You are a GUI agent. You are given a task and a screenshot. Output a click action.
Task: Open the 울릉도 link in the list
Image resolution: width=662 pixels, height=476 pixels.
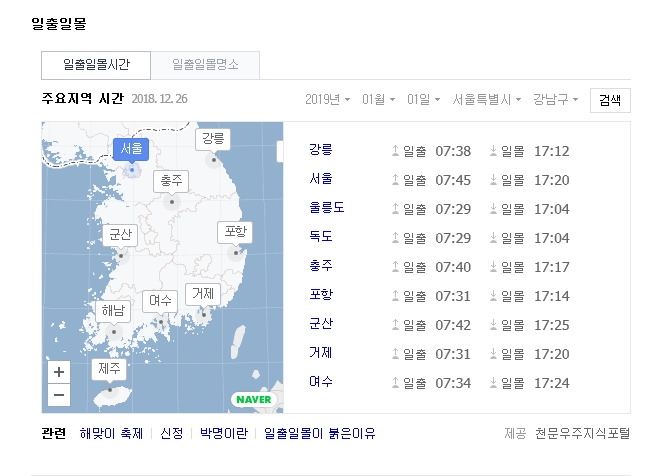pos(327,207)
